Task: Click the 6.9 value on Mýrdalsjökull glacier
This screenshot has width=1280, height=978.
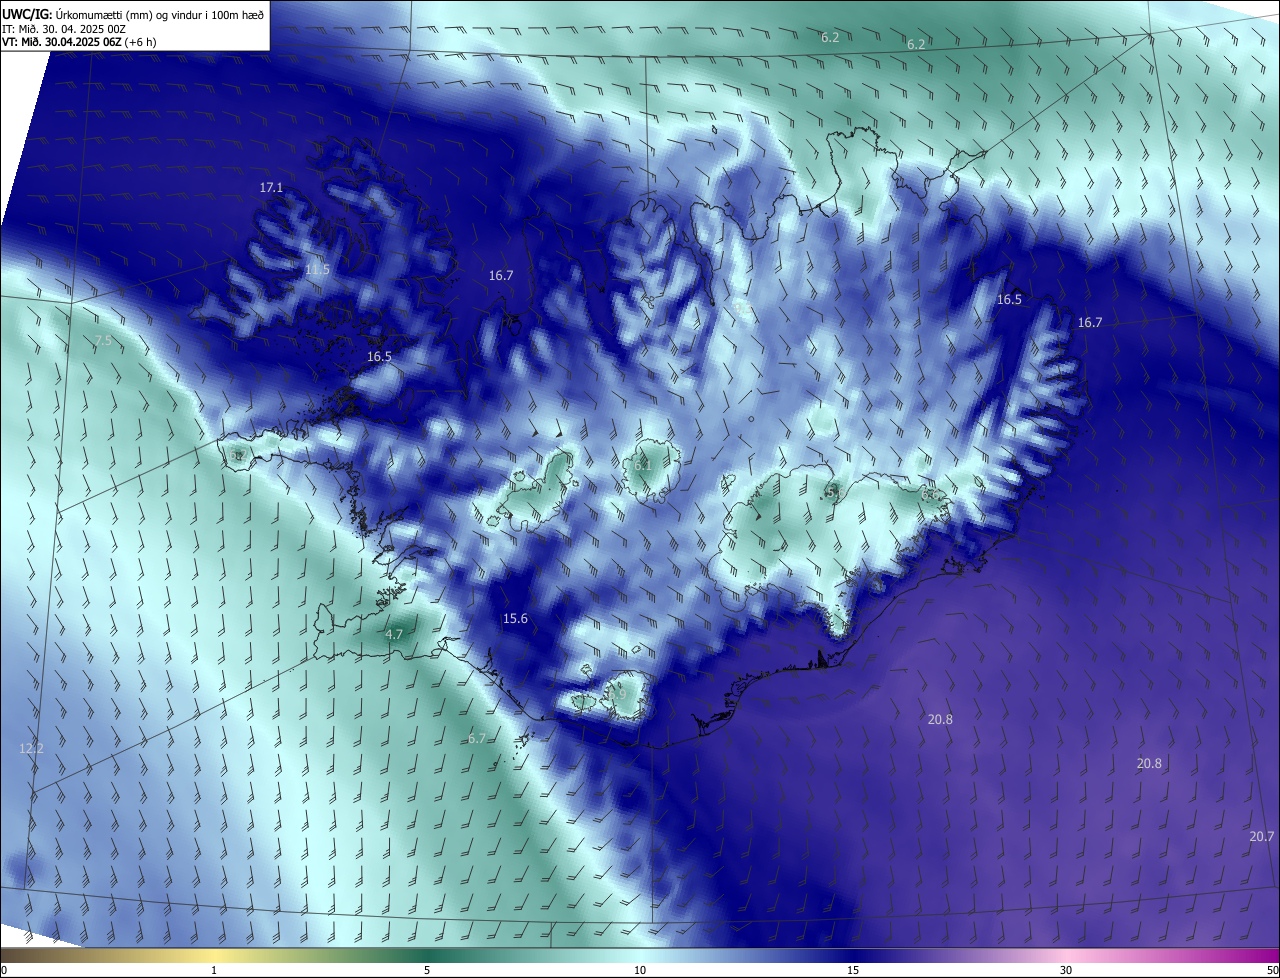Action: click(x=617, y=695)
